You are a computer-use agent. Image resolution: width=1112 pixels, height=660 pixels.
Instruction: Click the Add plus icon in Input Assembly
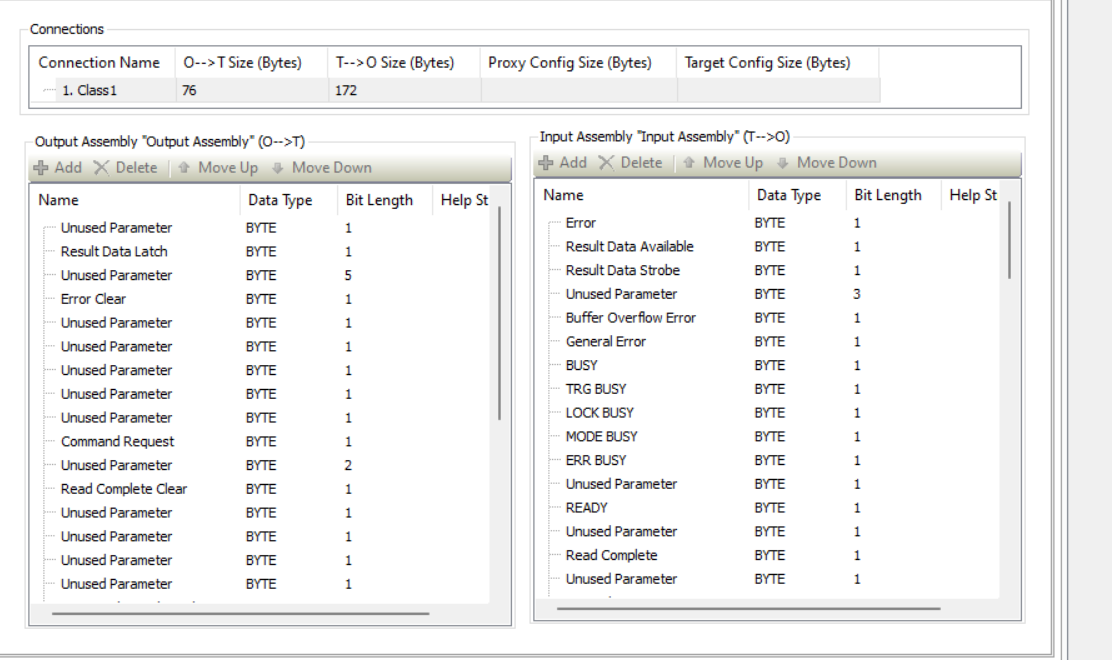coord(546,163)
